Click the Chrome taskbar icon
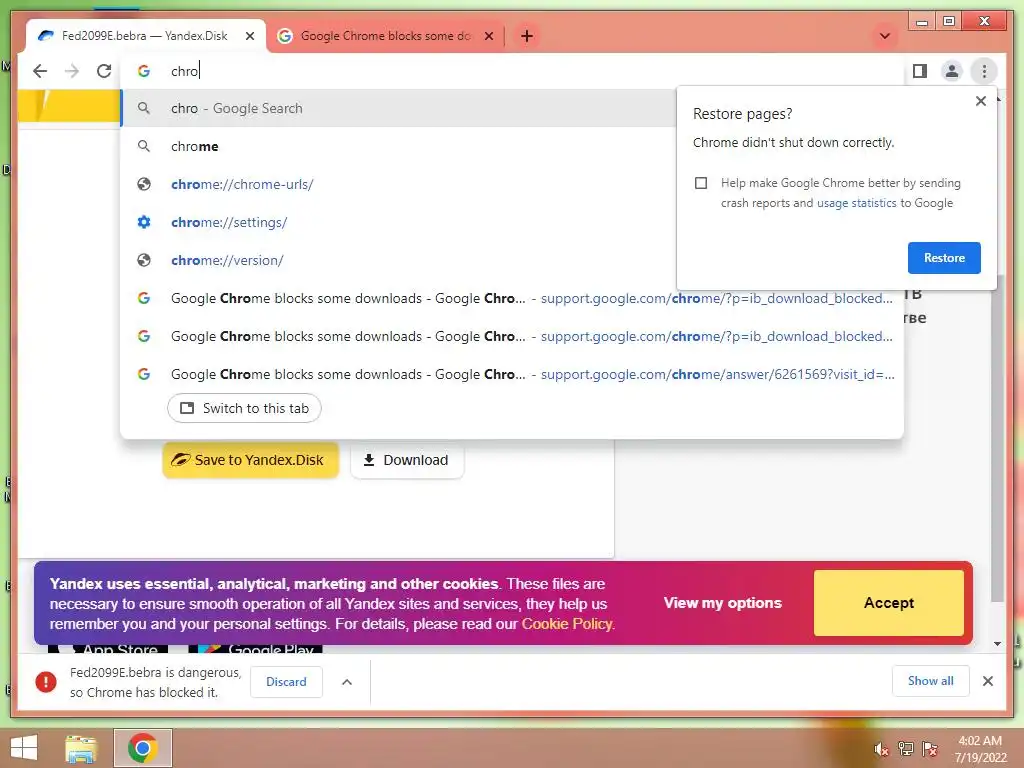Screen dimensions: 1024x768 coord(143,748)
